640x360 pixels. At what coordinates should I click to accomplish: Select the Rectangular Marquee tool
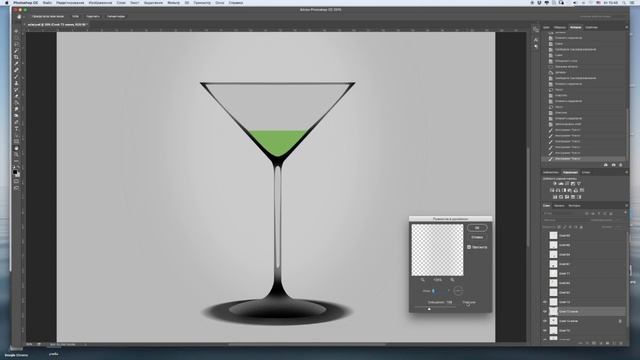click(x=16, y=38)
